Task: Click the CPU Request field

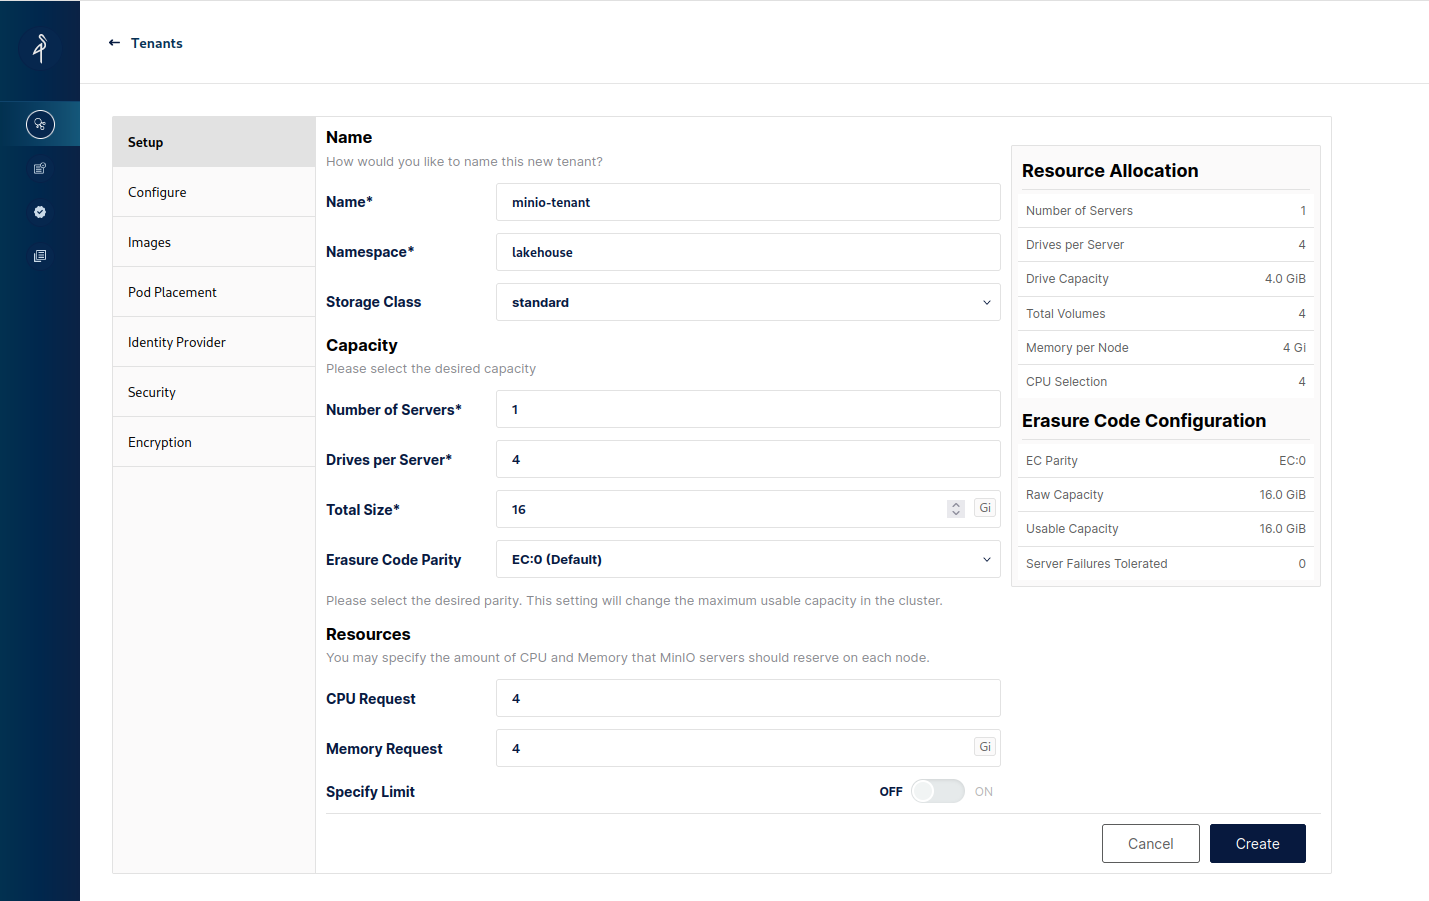Action: pyautogui.click(x=748, y=698)
